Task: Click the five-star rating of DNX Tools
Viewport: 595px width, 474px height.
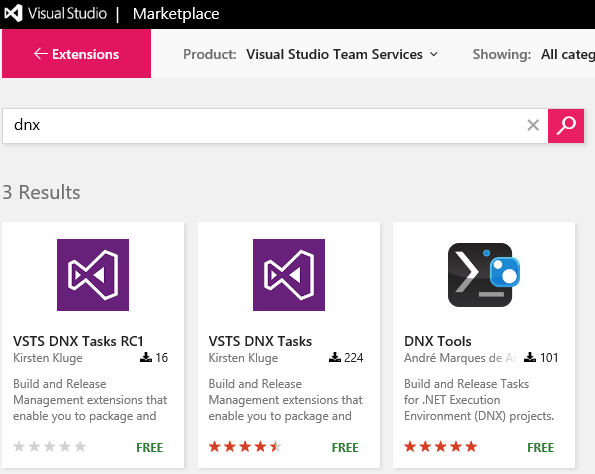Action: [441, 446]
